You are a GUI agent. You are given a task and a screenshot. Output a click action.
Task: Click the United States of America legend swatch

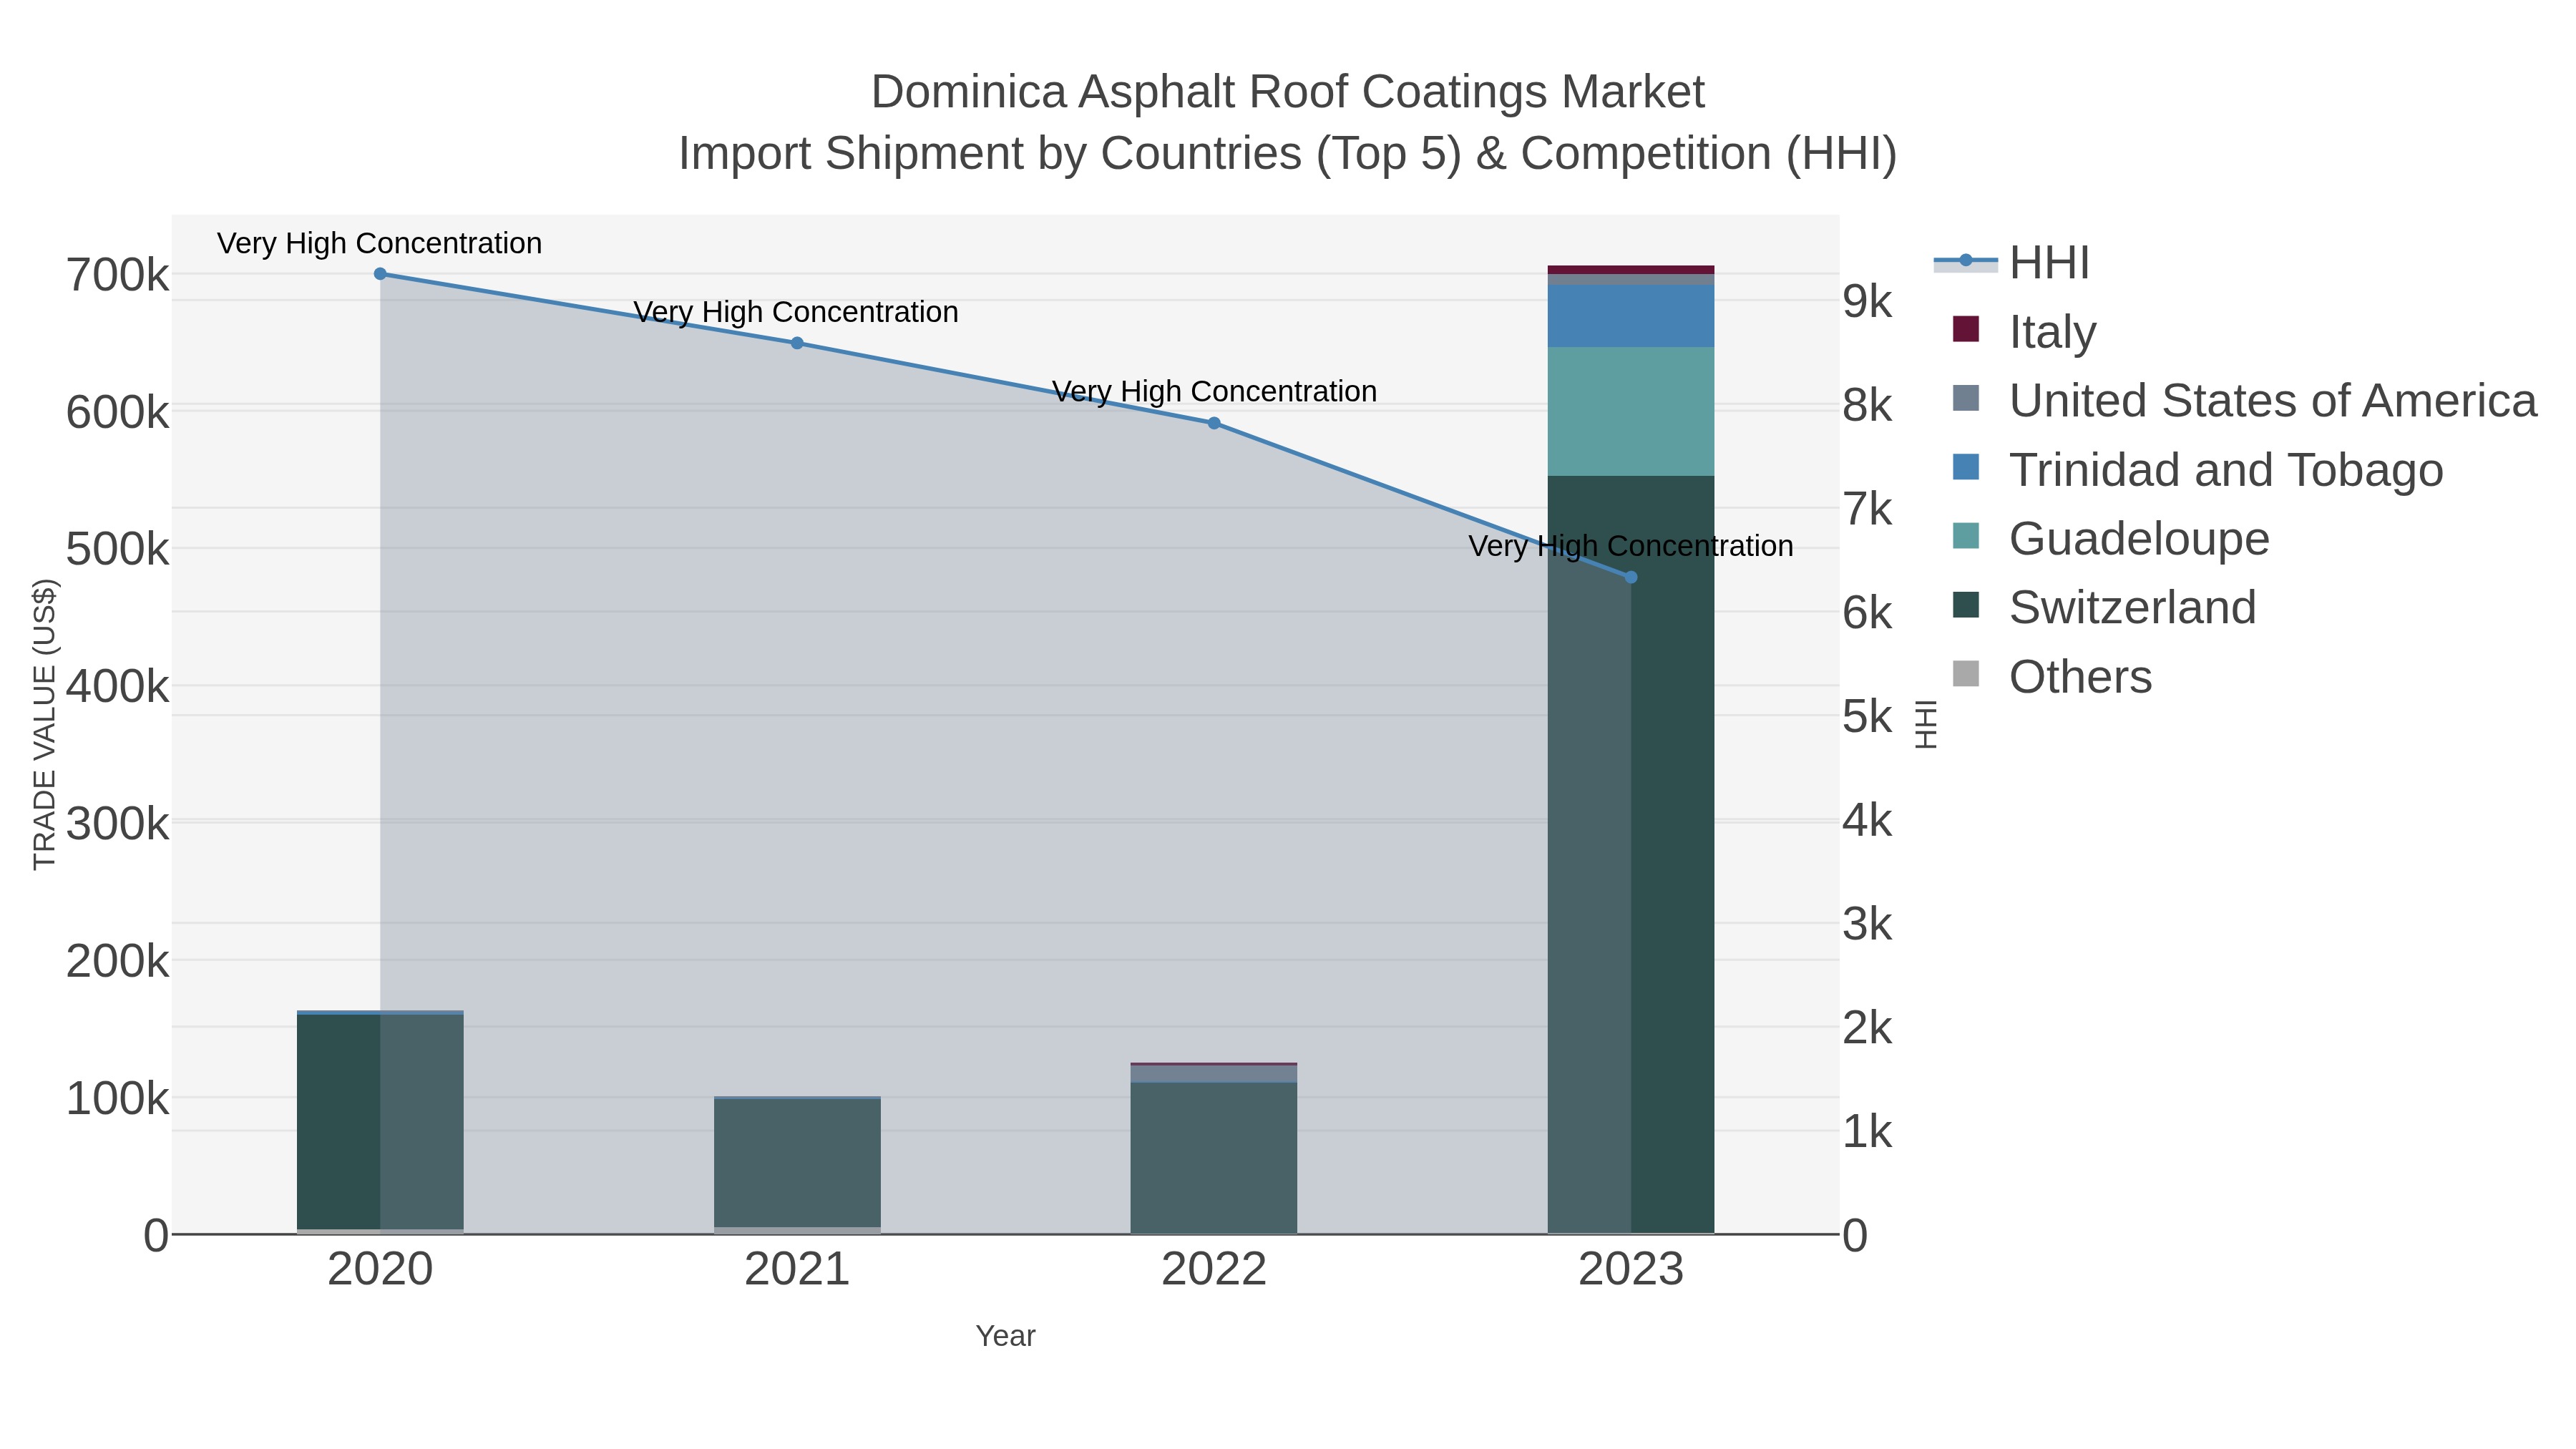tap(1965, 398)
